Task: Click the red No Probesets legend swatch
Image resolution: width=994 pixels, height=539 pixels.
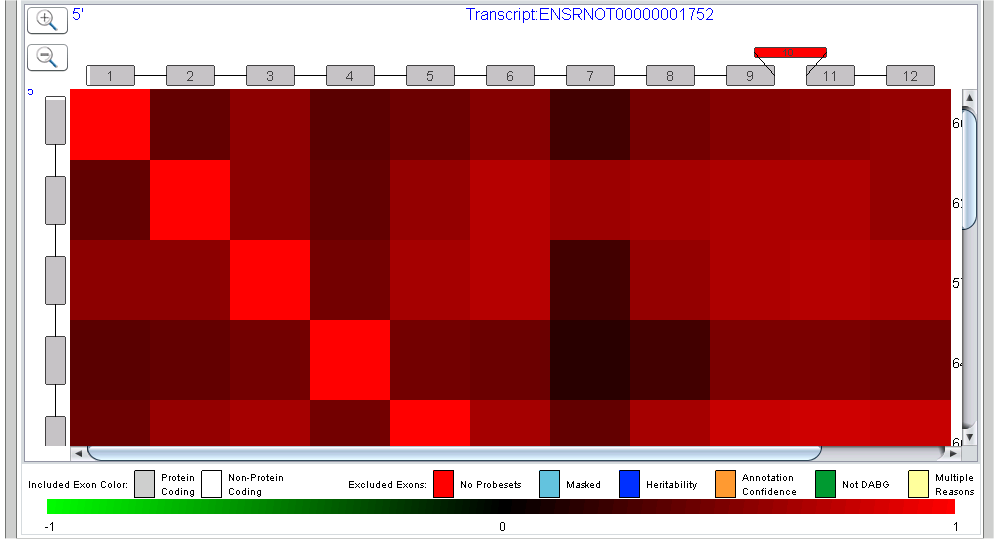Action: 443,484
